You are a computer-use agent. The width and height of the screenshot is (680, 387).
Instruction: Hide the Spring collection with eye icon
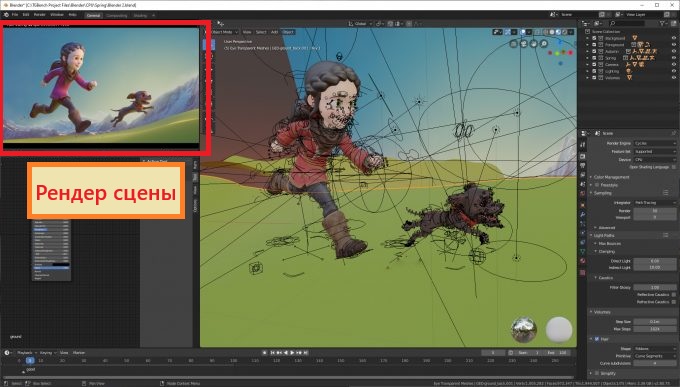(673, 58)
